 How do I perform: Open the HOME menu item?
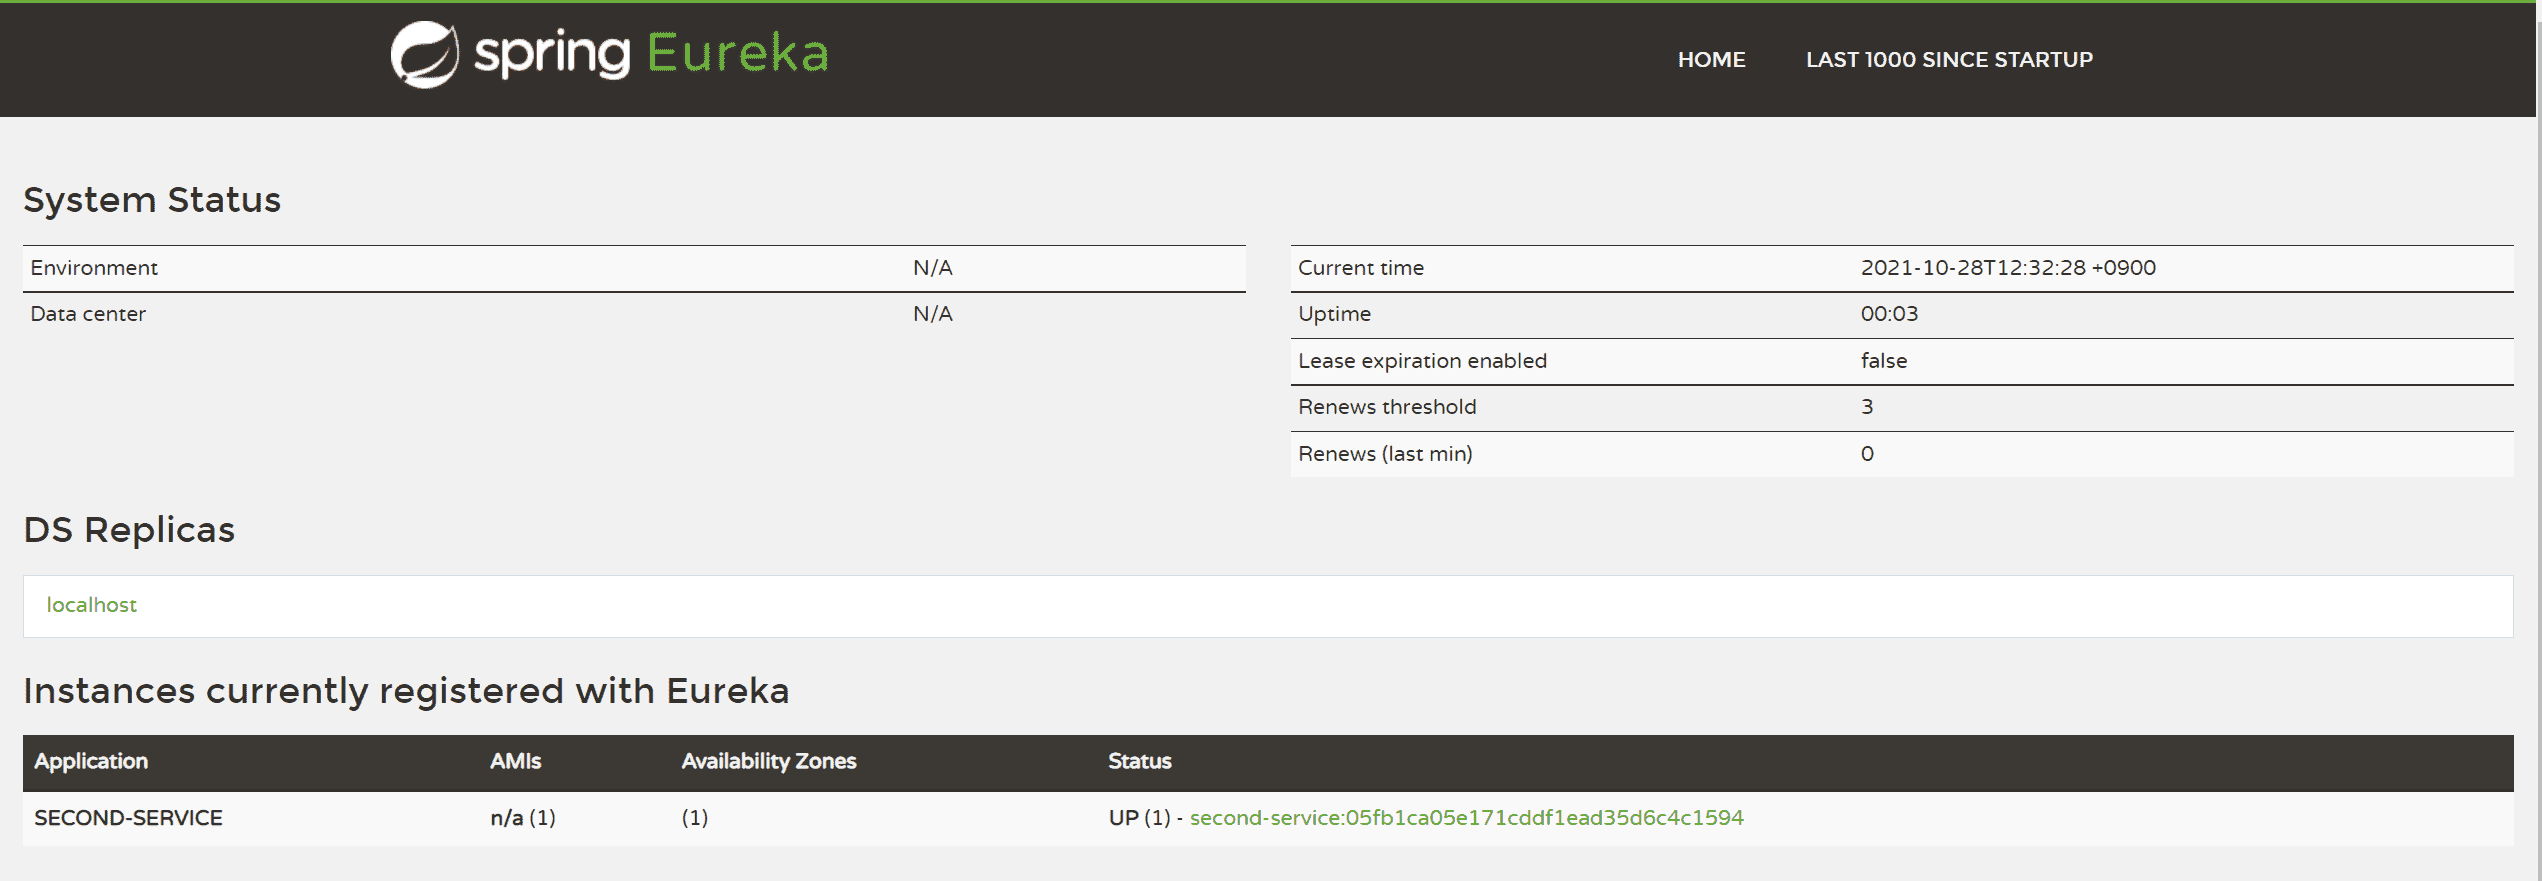[1711, 60]
